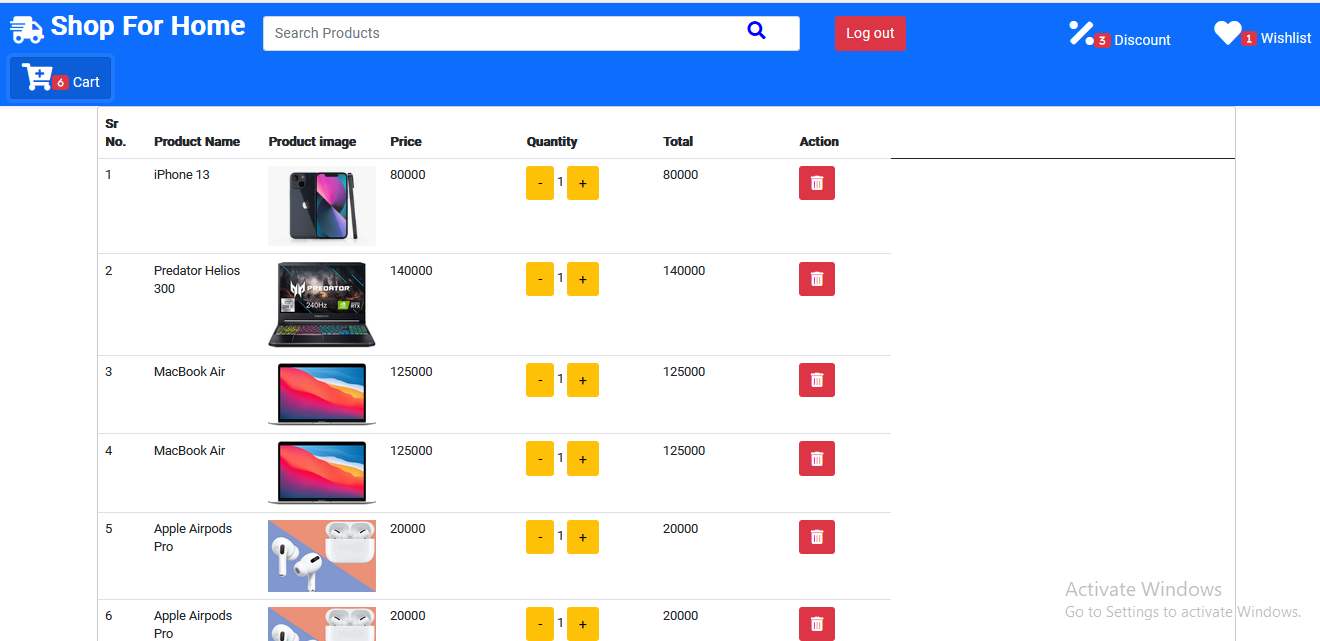Screen dimensions: 1320x641
Task: Remove the first Apple Airpods Pro entry
Action: [x=817, y=536]
